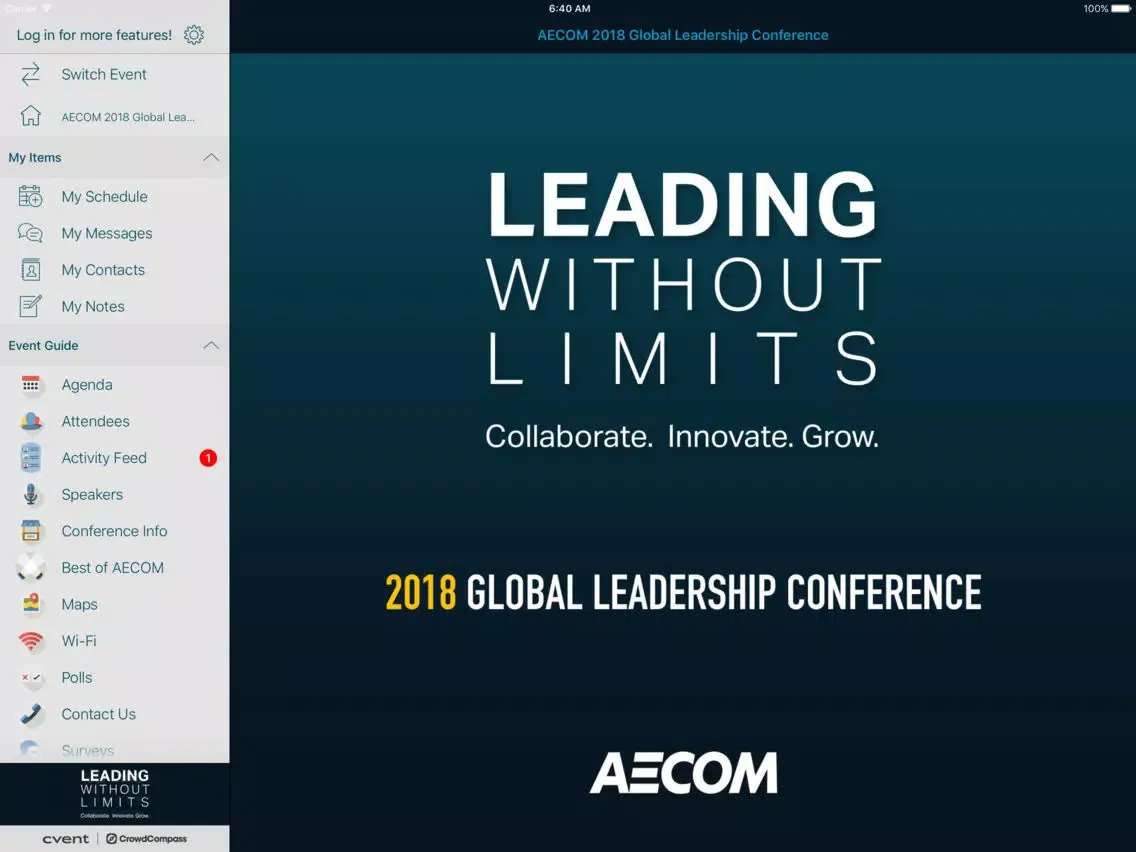Click the Speakers microphone icon

point(30,494)
